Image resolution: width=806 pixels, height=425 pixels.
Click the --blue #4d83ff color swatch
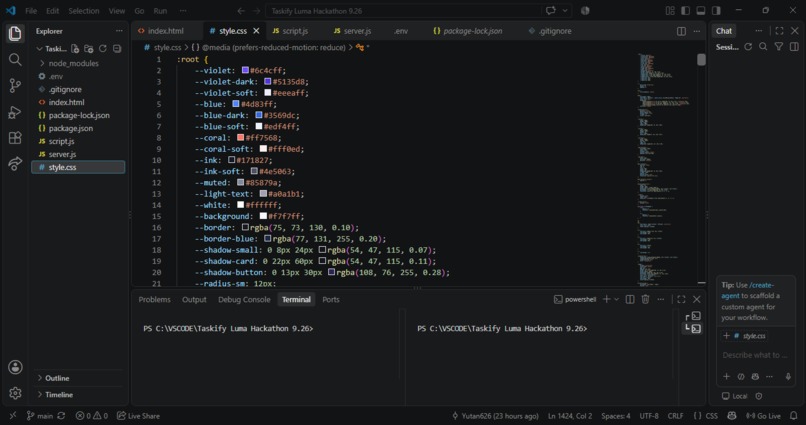tap(236, 104)
